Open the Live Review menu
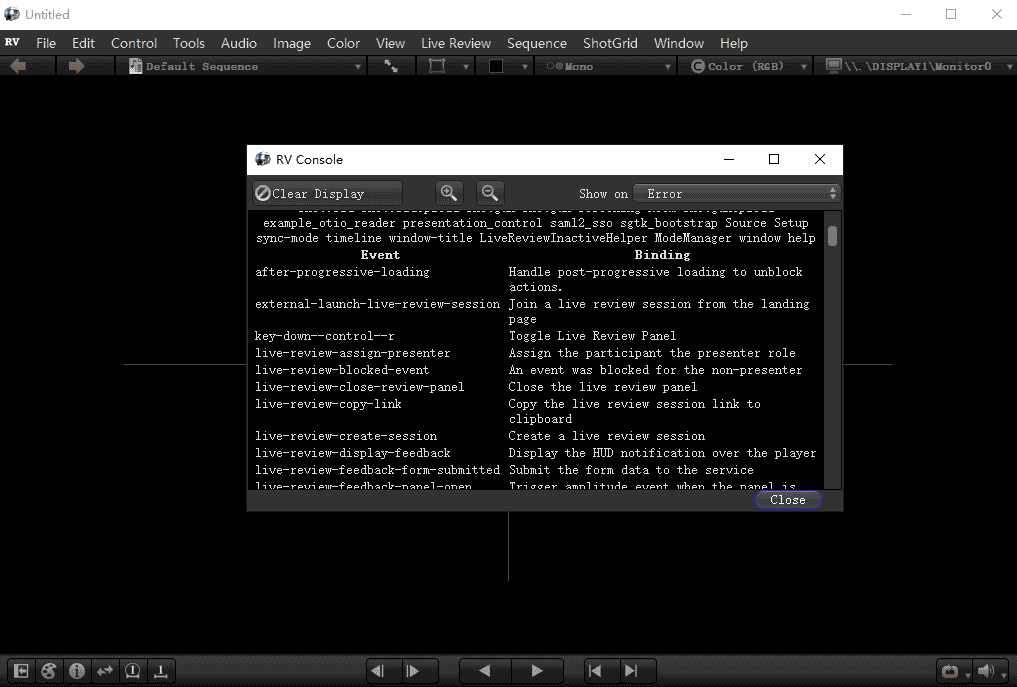 (456, 43)
